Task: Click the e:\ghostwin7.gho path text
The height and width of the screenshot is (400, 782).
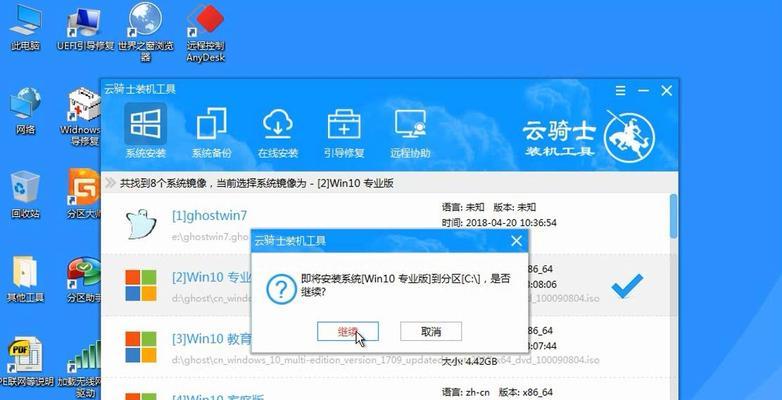Action: pos(210,235)
